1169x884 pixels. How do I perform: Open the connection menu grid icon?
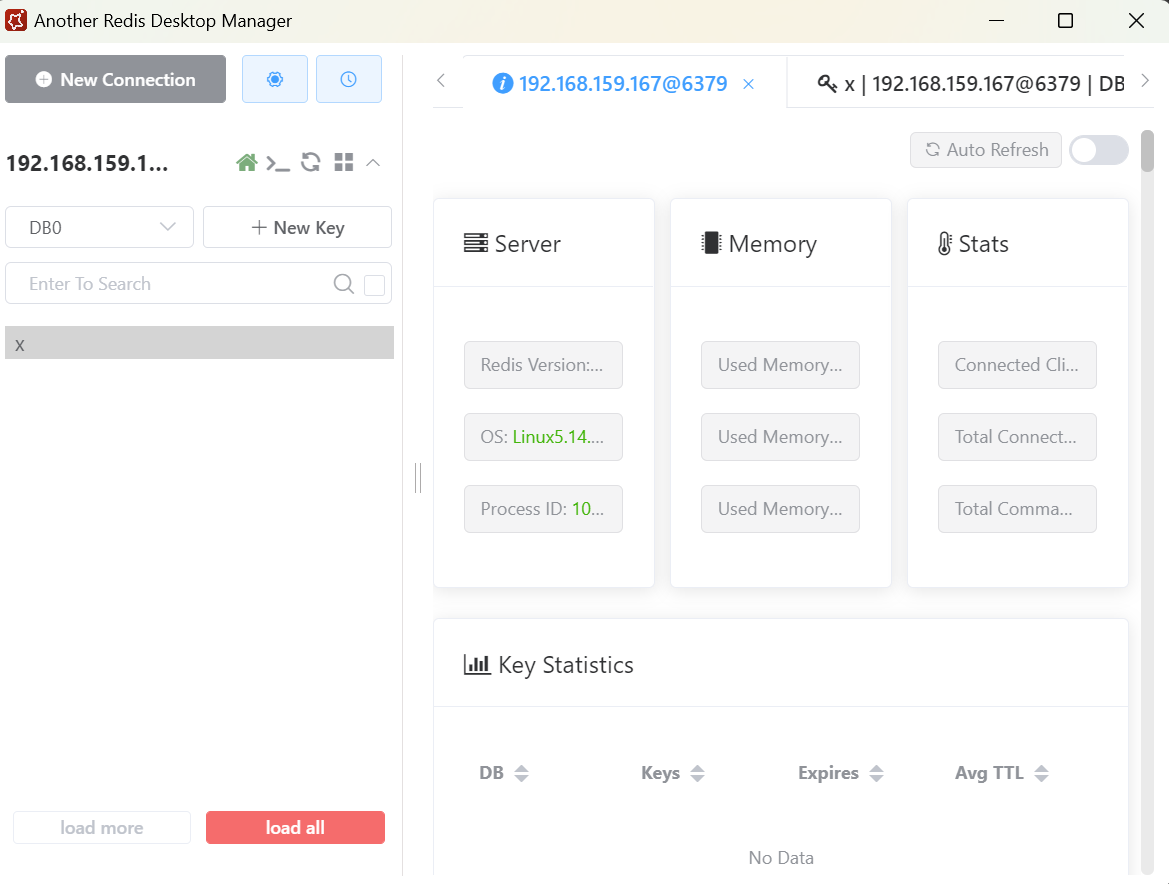click(344, 162)
